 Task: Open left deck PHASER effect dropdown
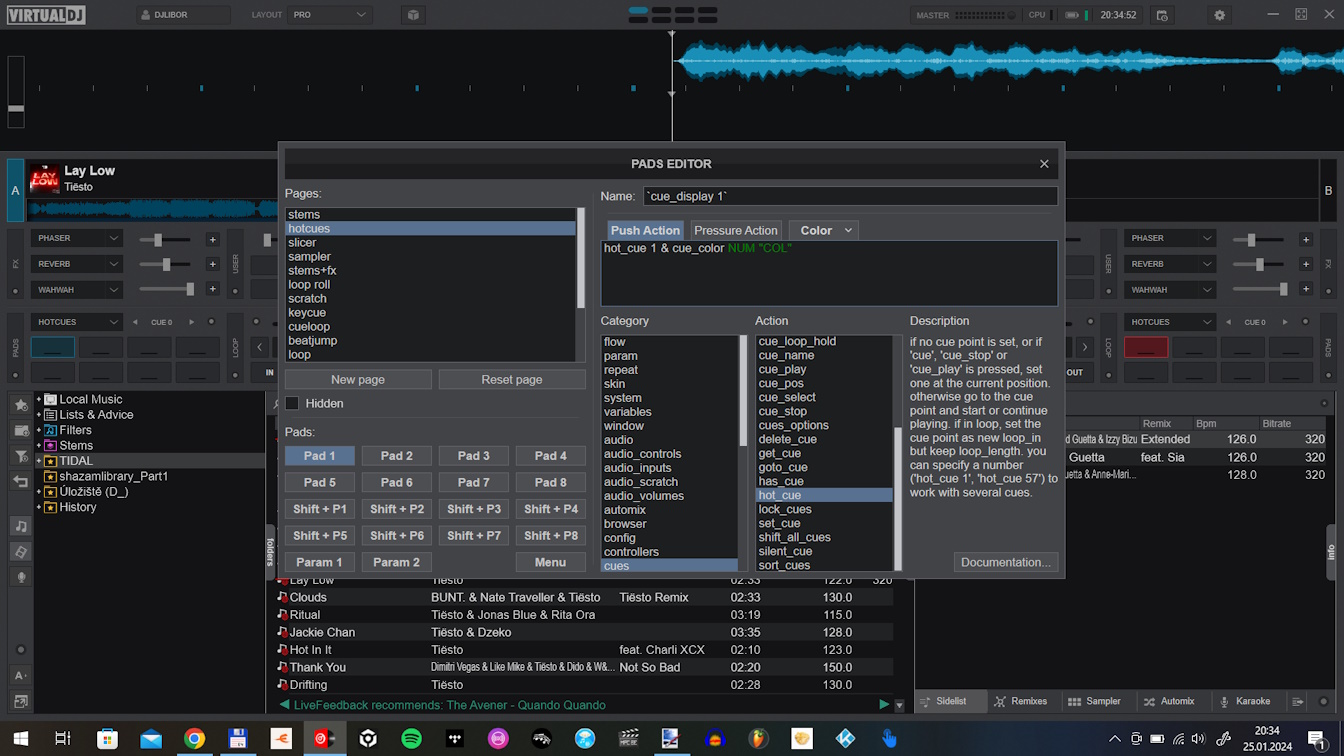click(x=77, y=238)
